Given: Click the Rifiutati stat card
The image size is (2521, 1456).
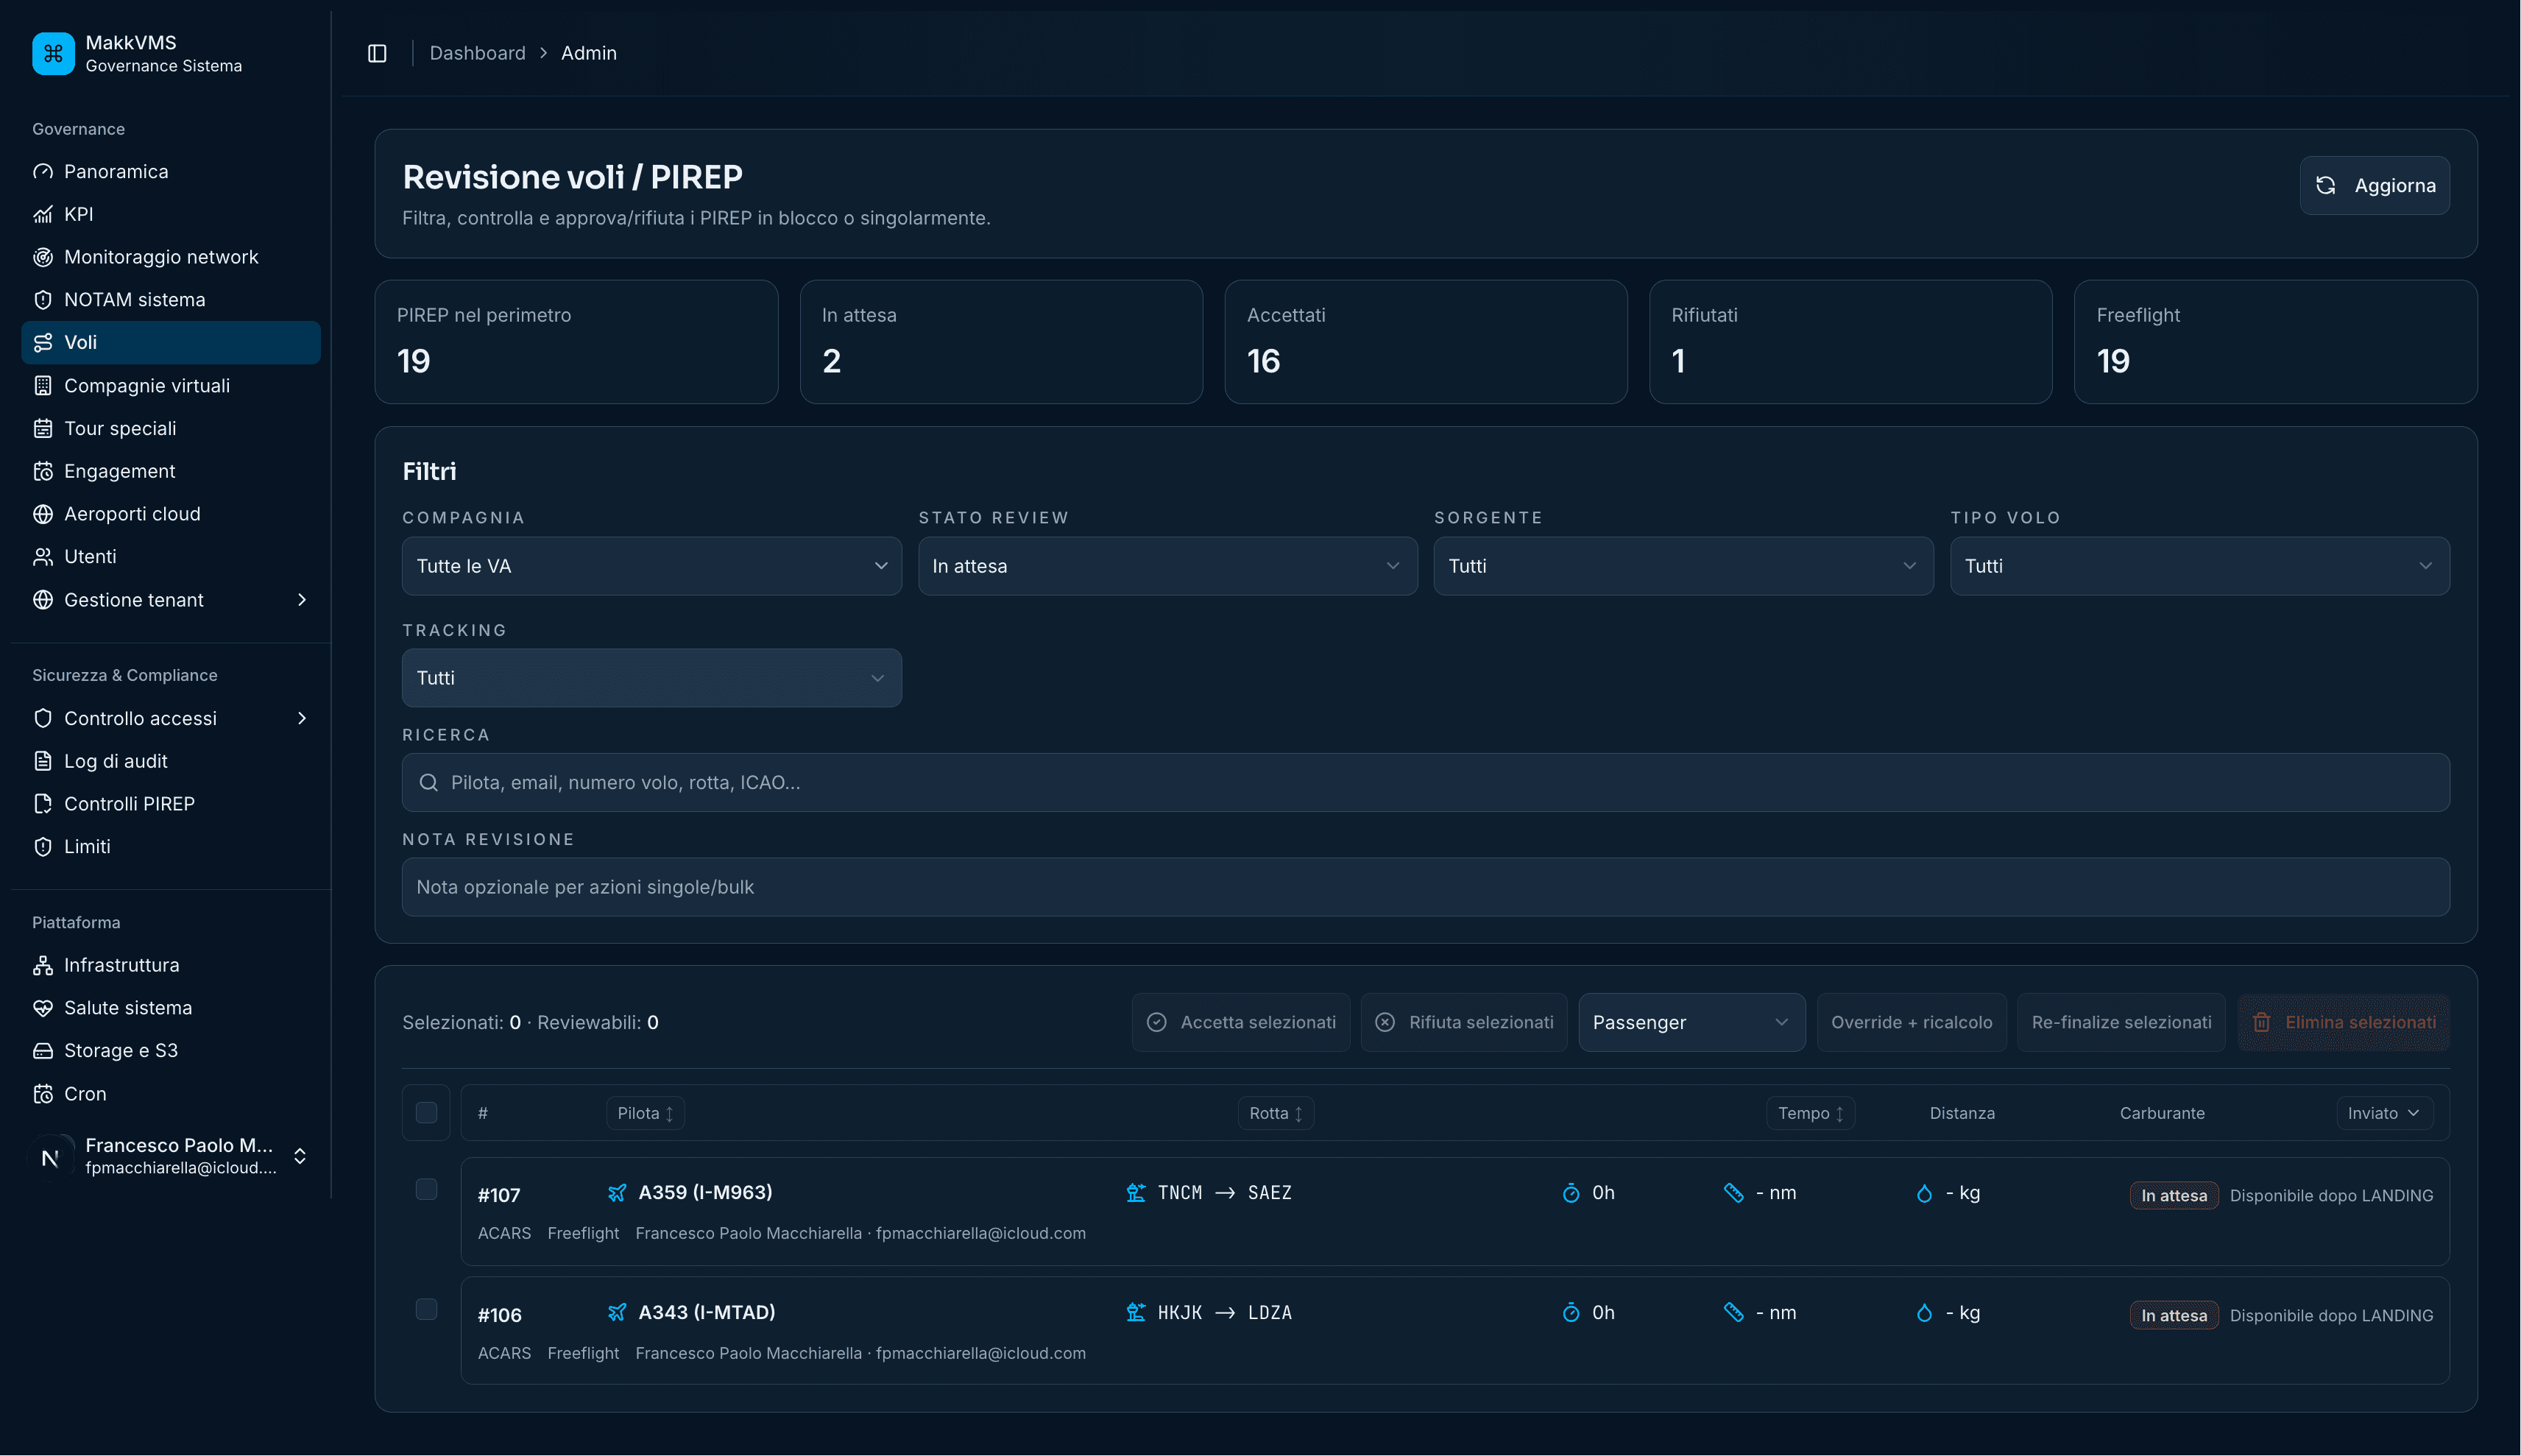Looking at the screenshot, I should [x=1850, y=342].
